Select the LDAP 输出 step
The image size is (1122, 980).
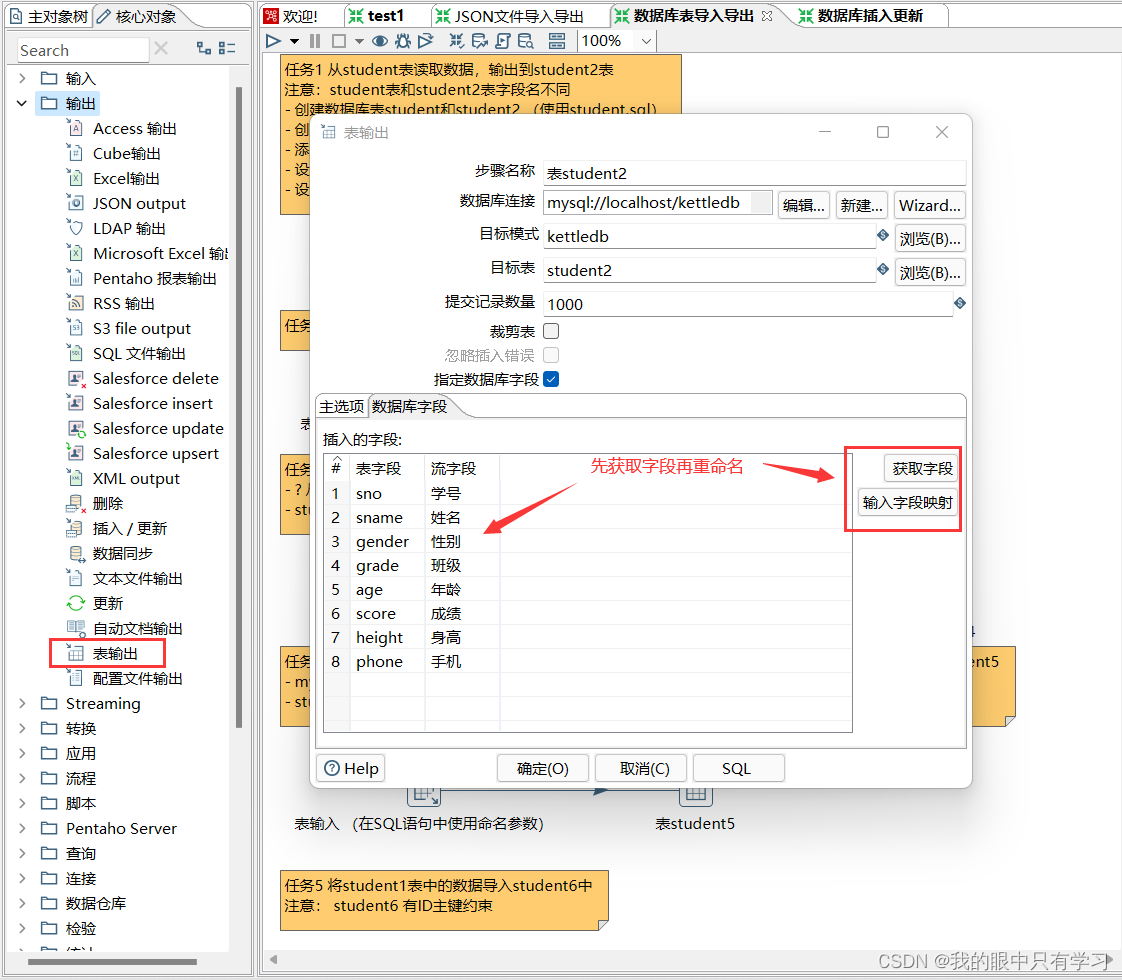tap(129, 228)
